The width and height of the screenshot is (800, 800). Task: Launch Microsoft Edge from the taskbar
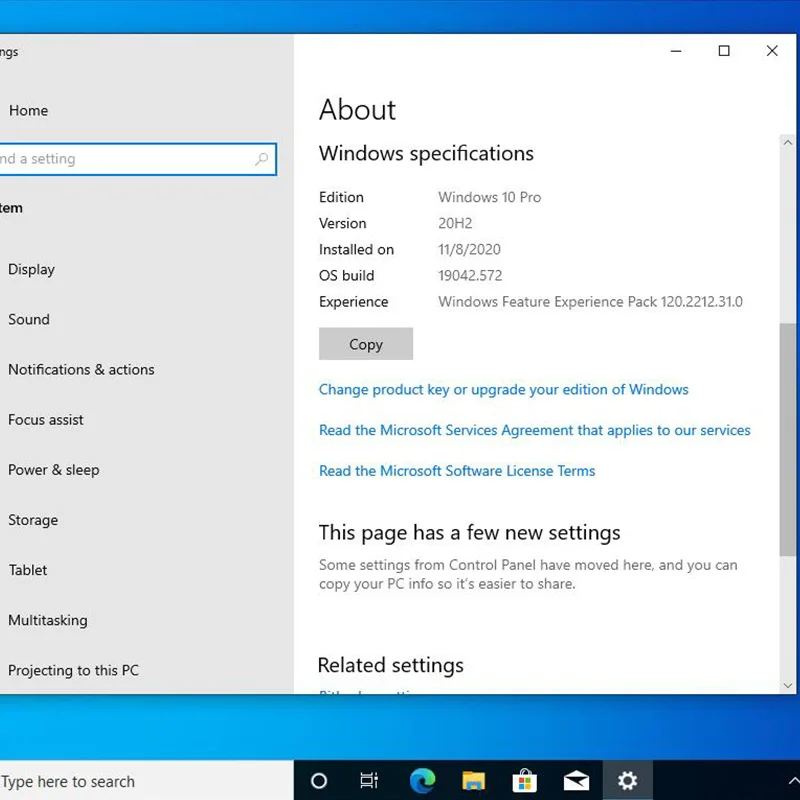[x=422, y=781]
